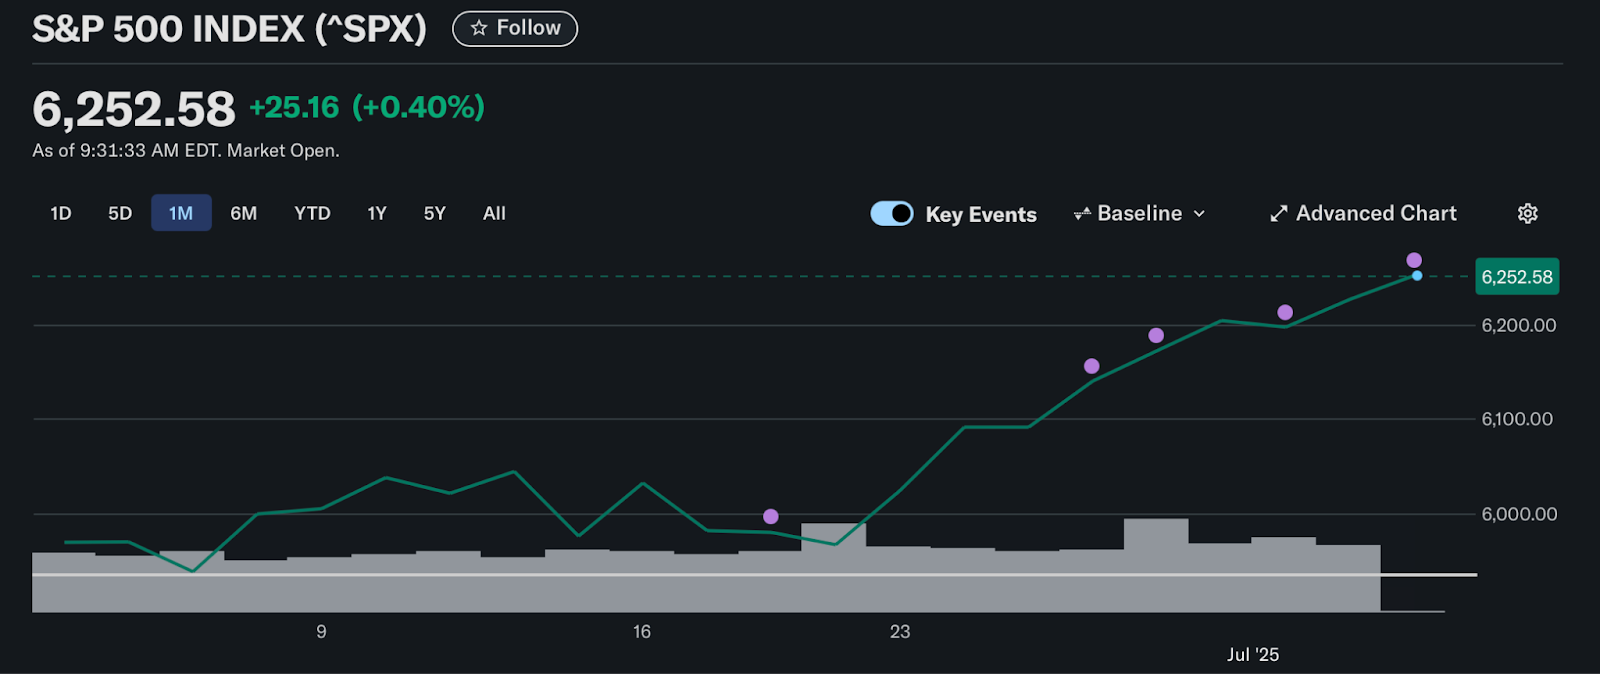This screenshot has width=1600, height=674.
Task: Toggle the Key Events switch off
Action: click(892, 213)
